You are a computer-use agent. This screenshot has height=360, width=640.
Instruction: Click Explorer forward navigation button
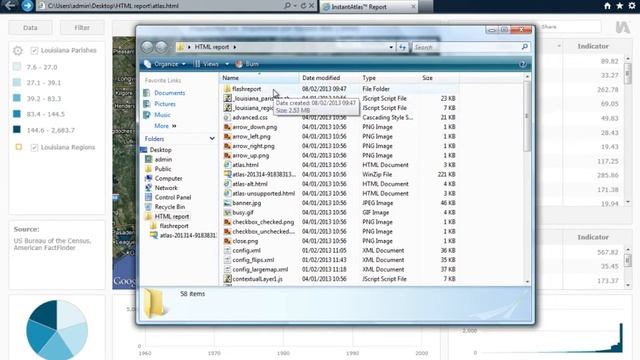162,47
